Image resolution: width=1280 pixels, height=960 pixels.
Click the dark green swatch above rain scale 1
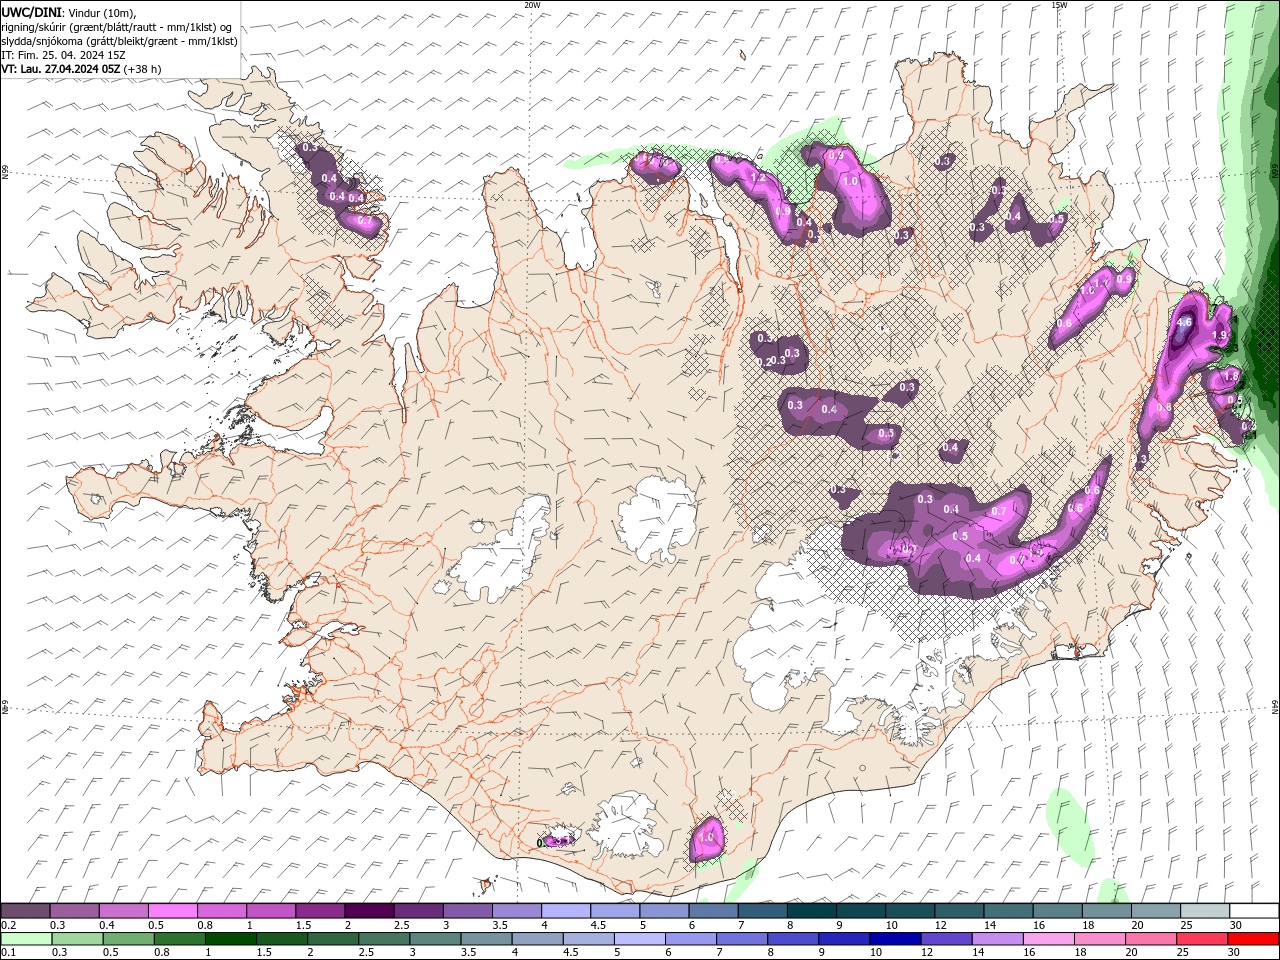(230, 939)
